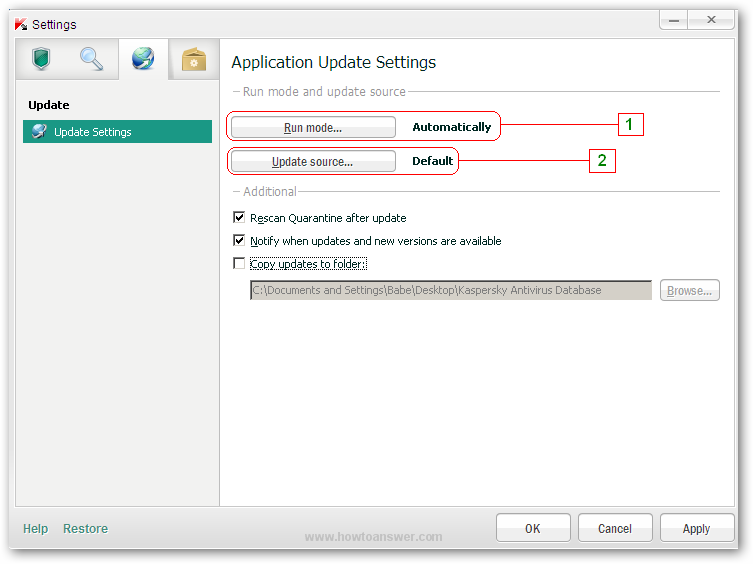Click the Restore link
753x564 pixels.
tap(85, 528)
